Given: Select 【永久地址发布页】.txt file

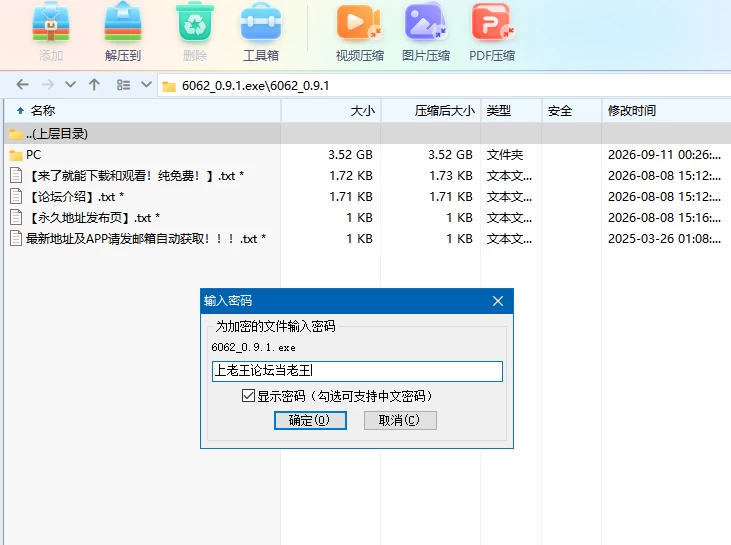Looking at the screenshot, I should (367, 218).
